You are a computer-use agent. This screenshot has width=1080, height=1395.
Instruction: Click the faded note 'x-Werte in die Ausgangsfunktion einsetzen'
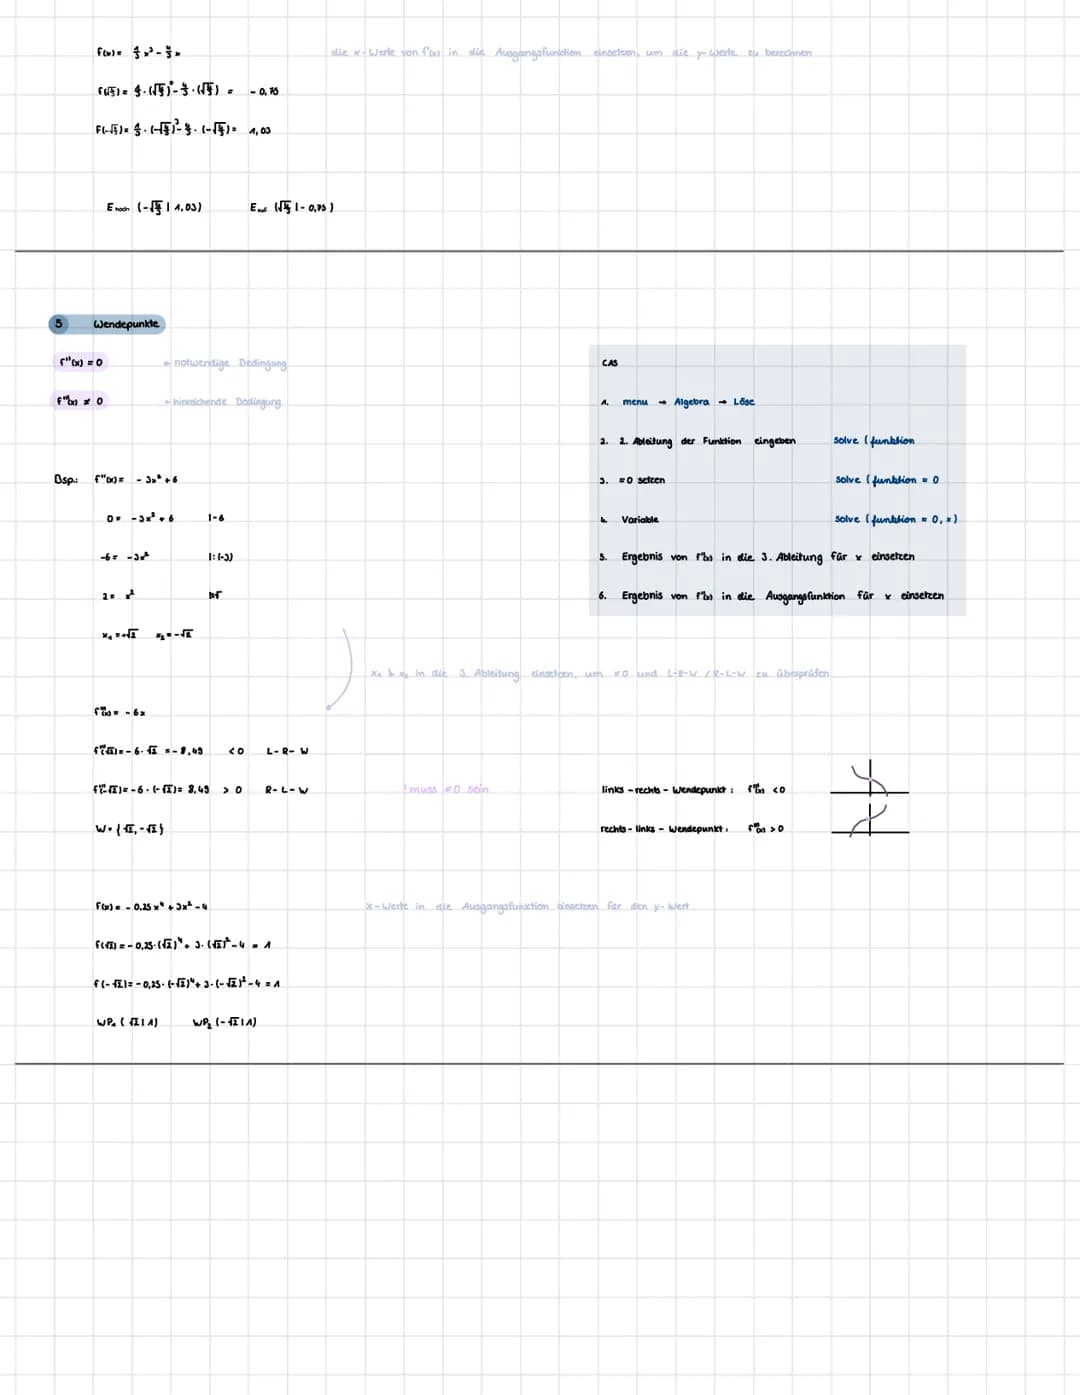[482, 907]
